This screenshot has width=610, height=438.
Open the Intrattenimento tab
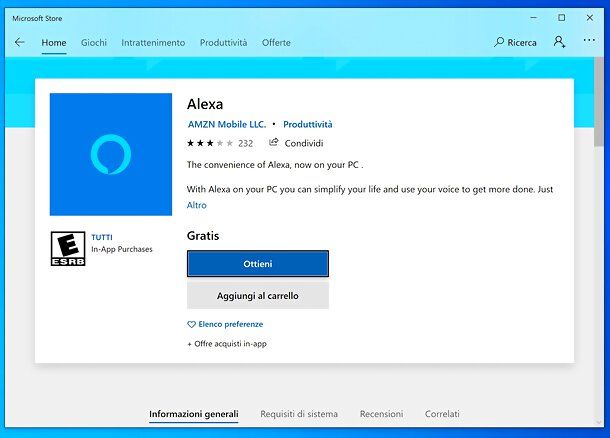153,42
